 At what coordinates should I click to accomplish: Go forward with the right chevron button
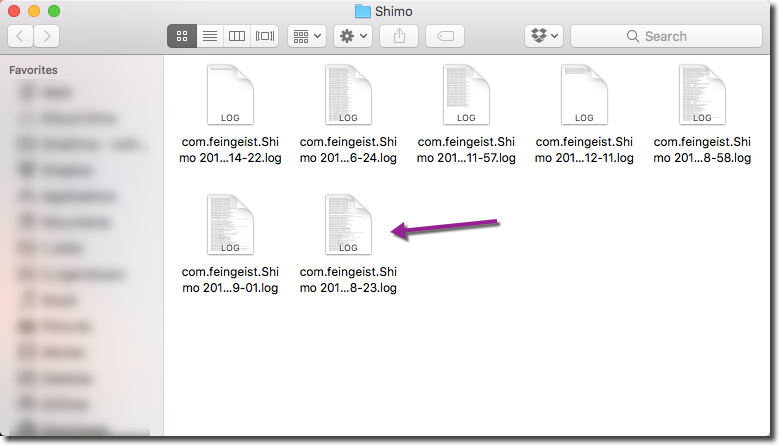coord(47,36)
